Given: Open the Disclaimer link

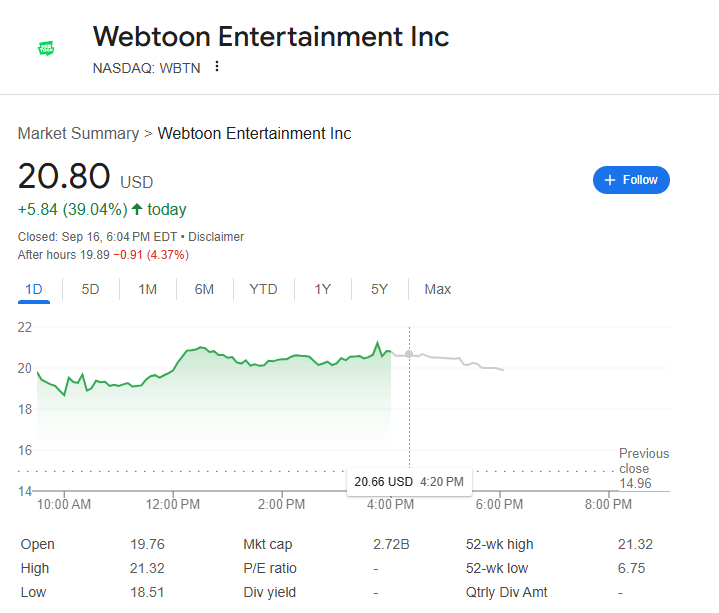Looking at the screenshot, I should coord(216,237).
